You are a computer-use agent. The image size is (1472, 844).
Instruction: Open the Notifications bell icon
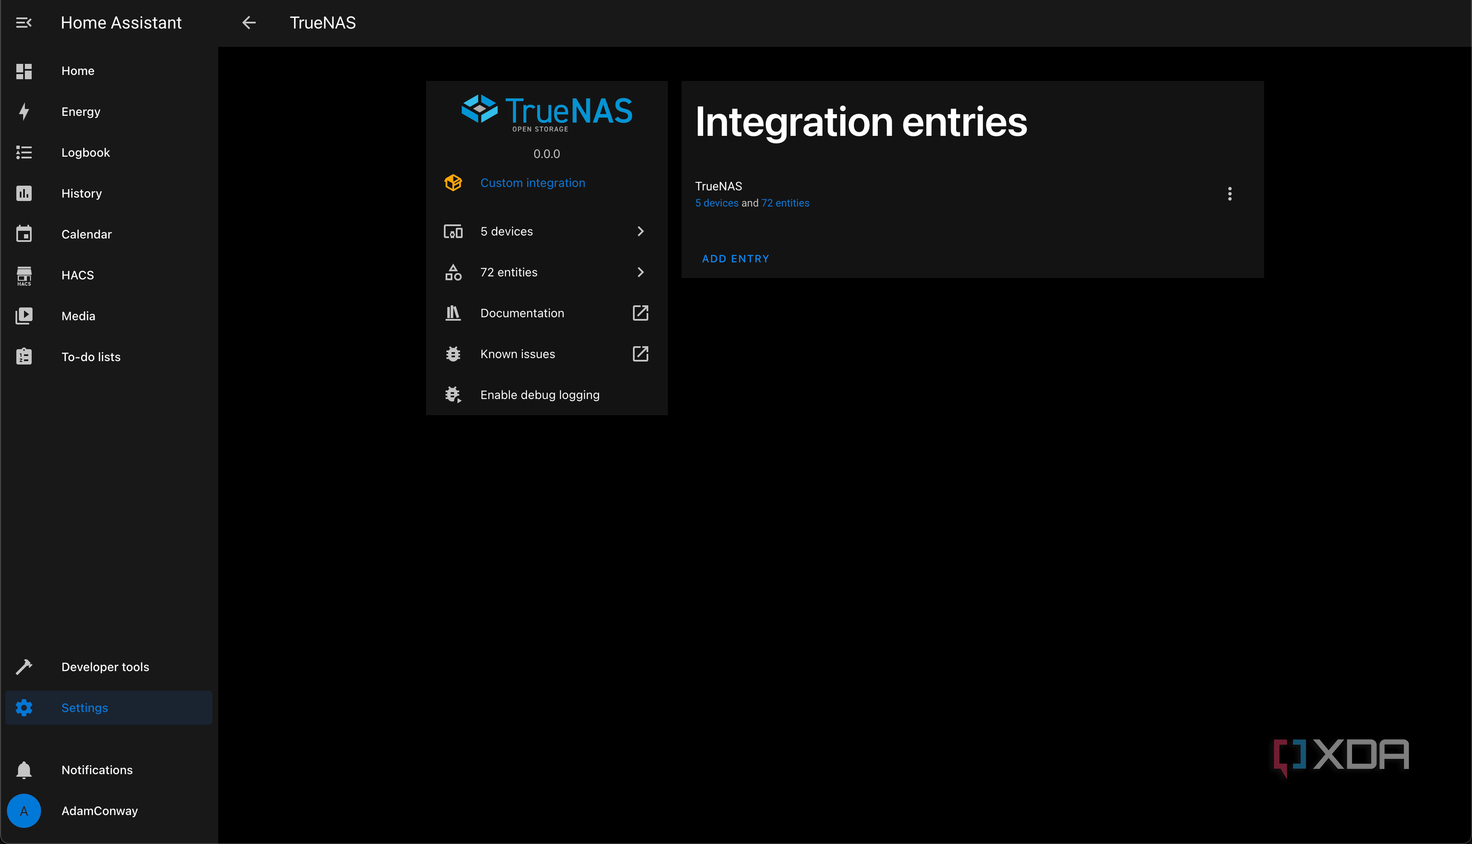tap(24, 770)
